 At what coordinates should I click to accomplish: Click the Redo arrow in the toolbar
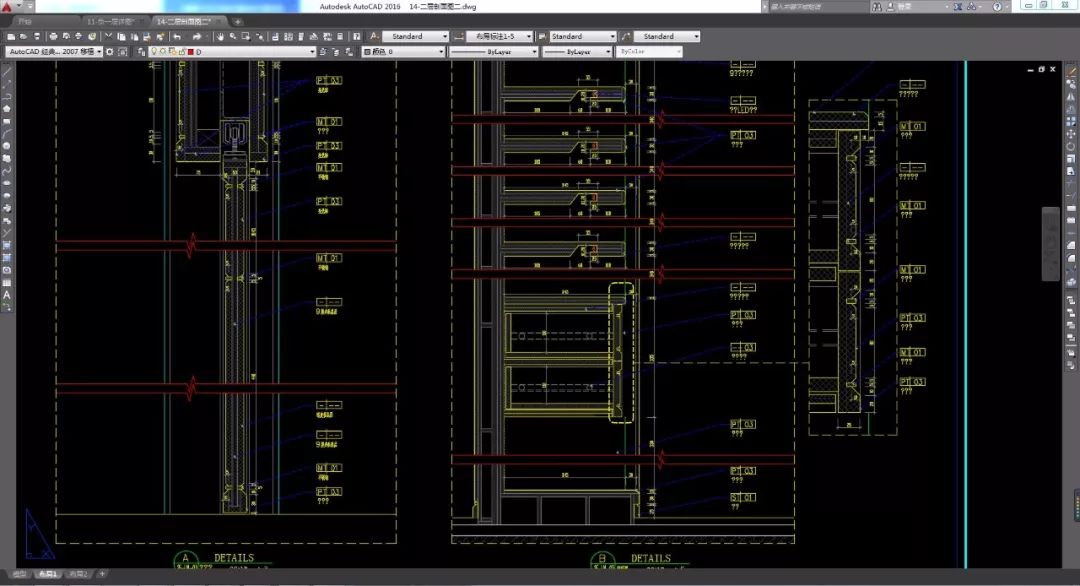click(197, 37)
